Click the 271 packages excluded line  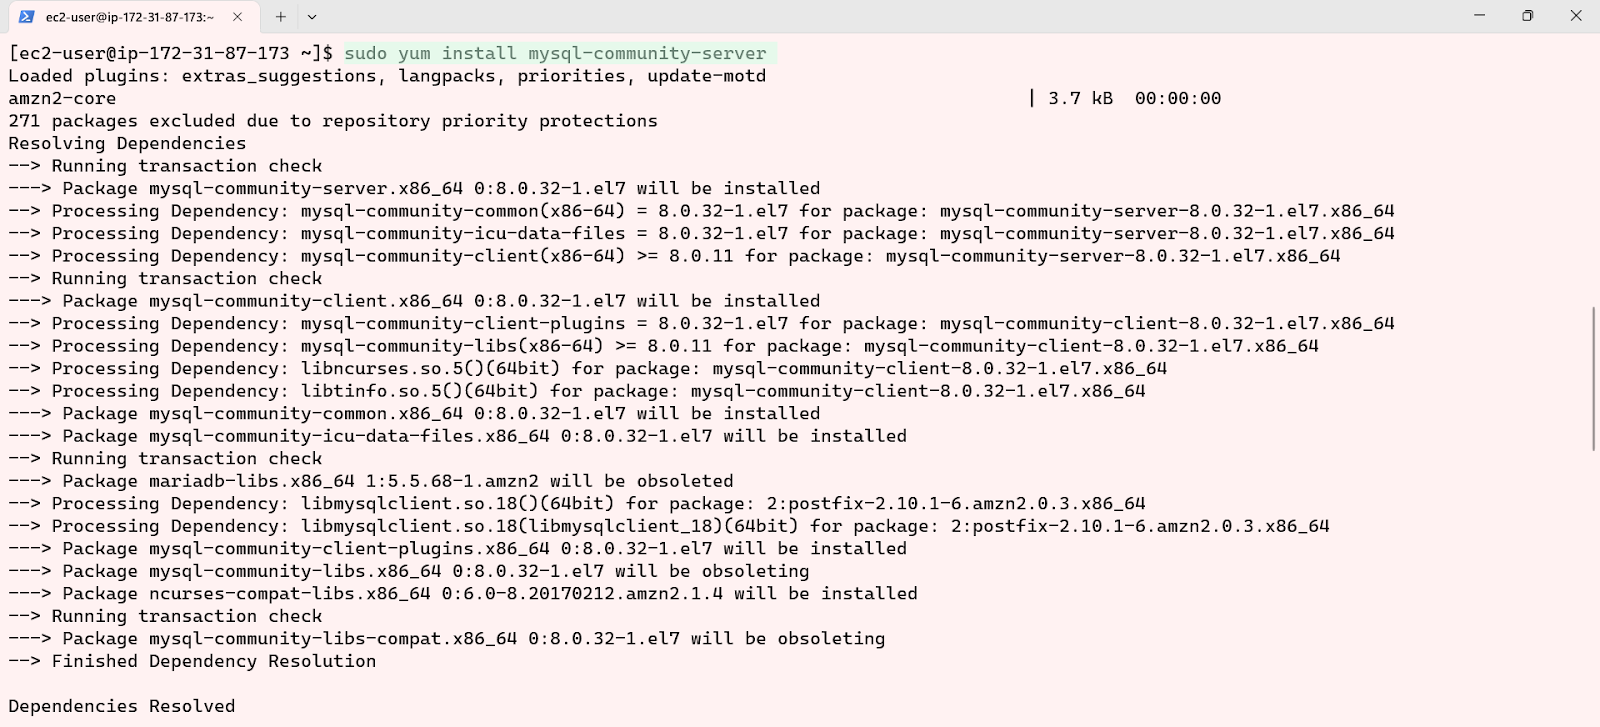click(333, 121)
